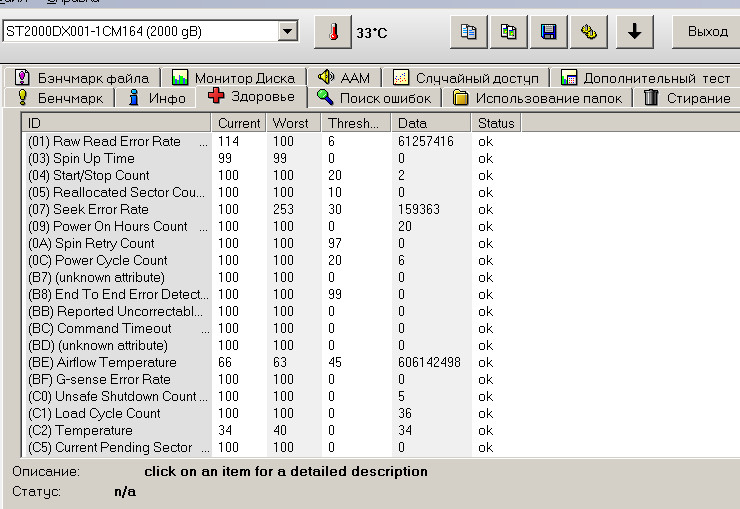Image resolution: width=740 pixels, height=509 pixels.
Task: Click the copy screenshot to clipboard icon
Action: tap(508, 32)
